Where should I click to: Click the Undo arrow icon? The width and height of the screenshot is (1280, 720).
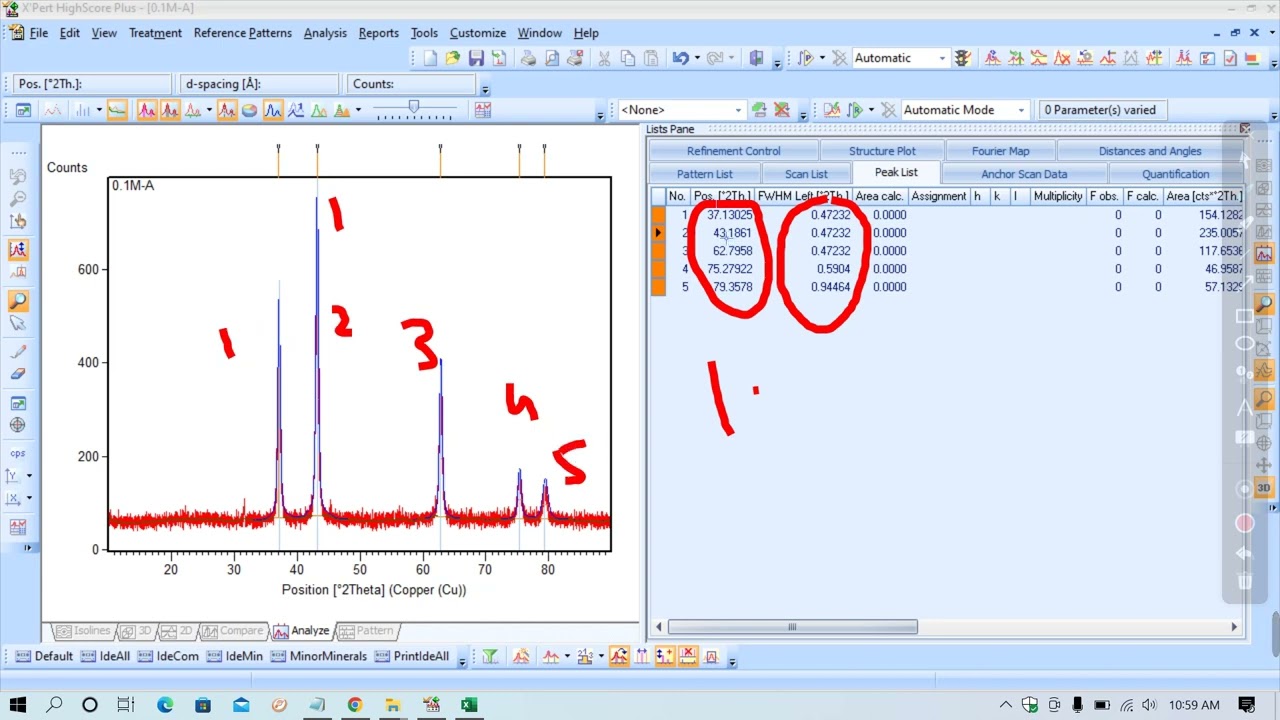(x=680, y=58)
